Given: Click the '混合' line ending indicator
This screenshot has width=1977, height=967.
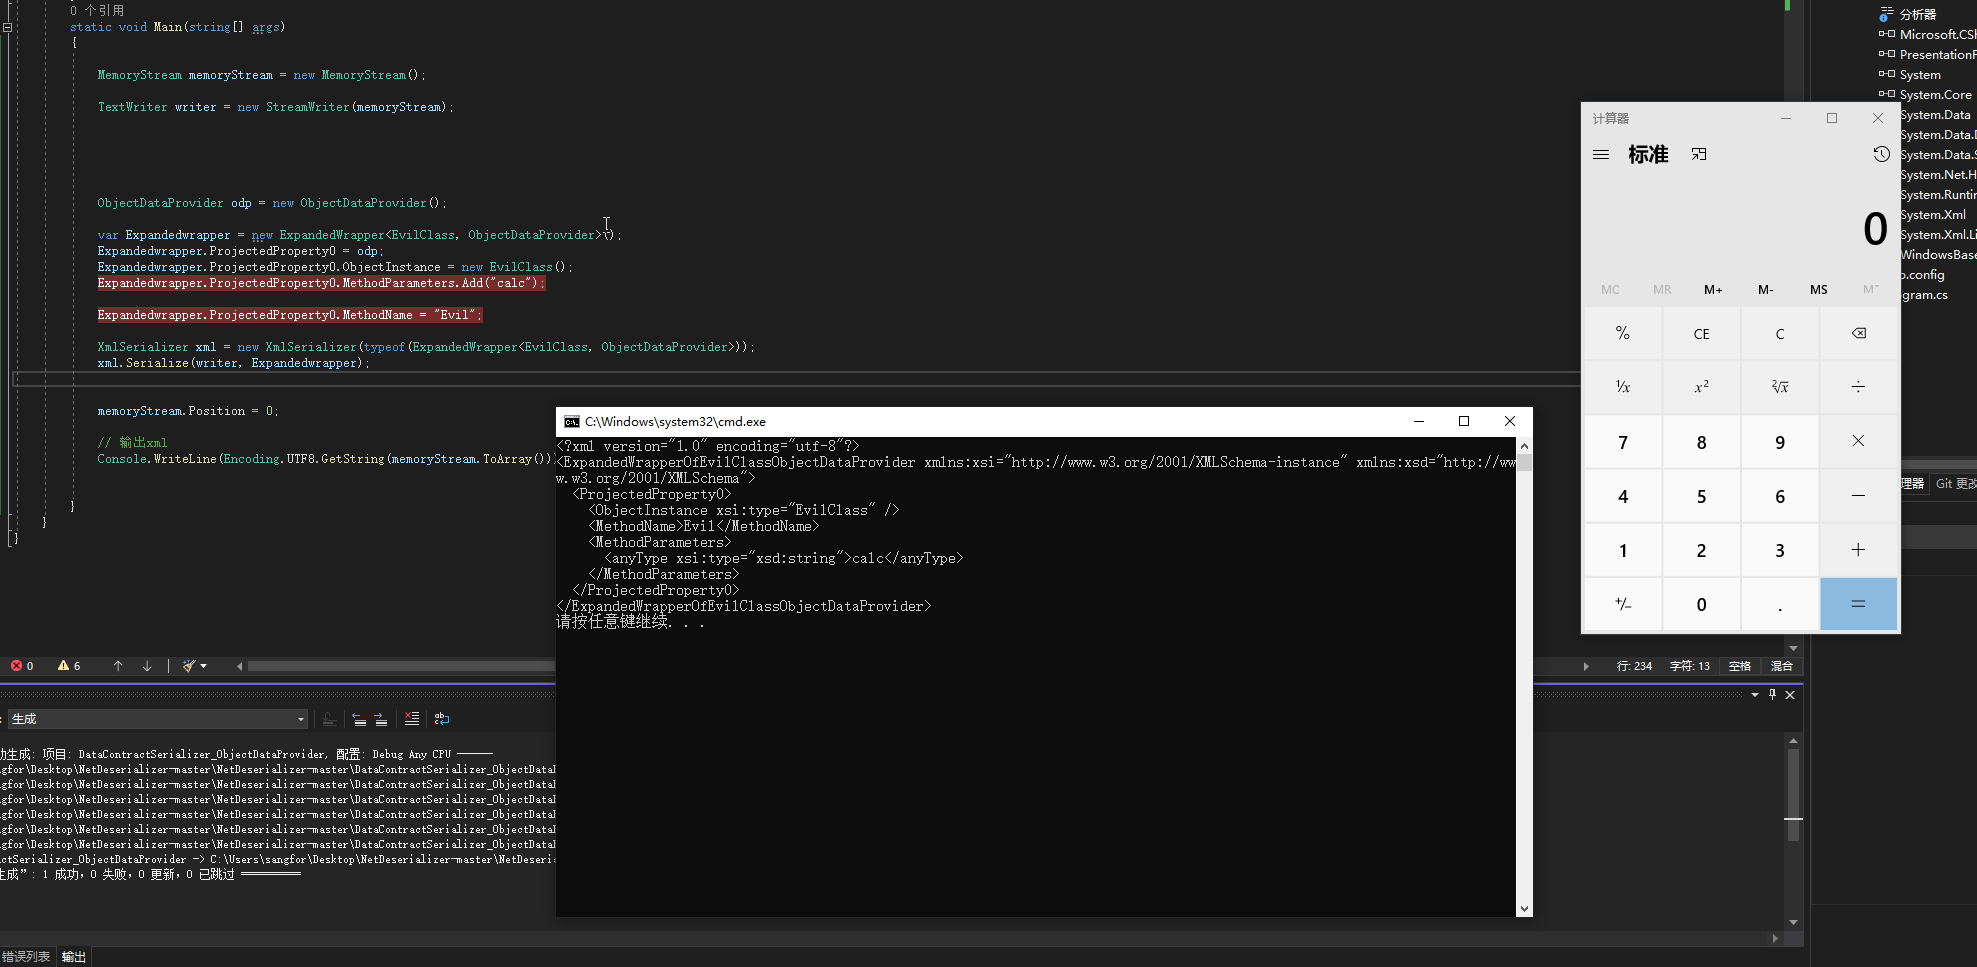Looking at the screenshot, I should pos(1782,666).
